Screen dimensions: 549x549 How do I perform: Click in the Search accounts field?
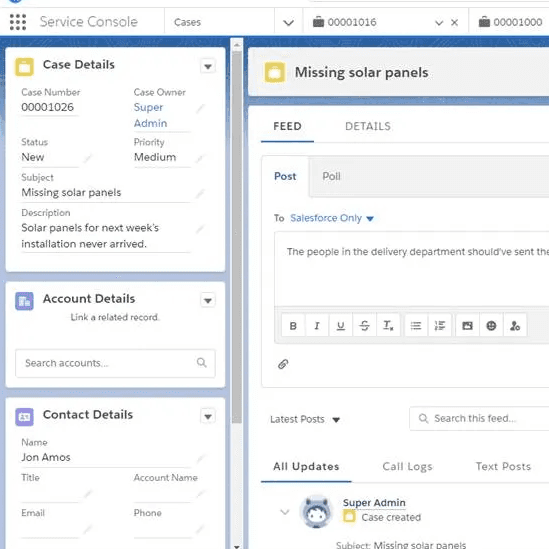tap(115, 363)
